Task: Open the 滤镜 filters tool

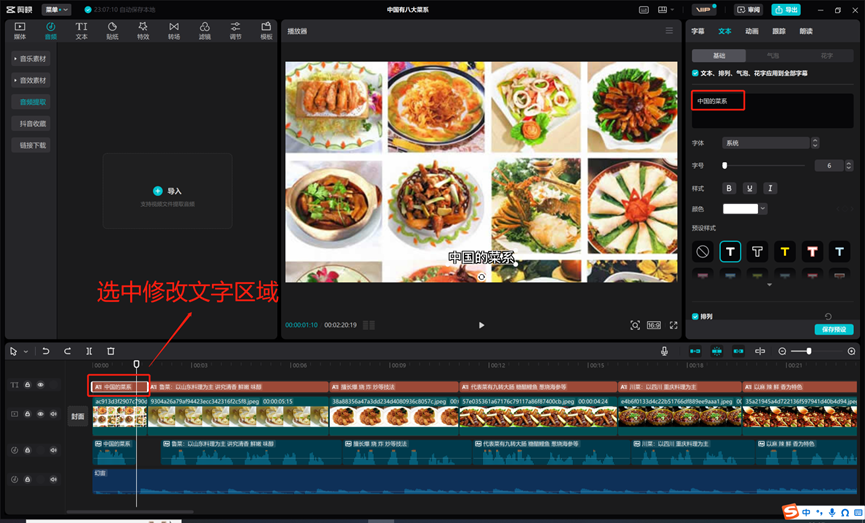Action: (x=205, y=31)
